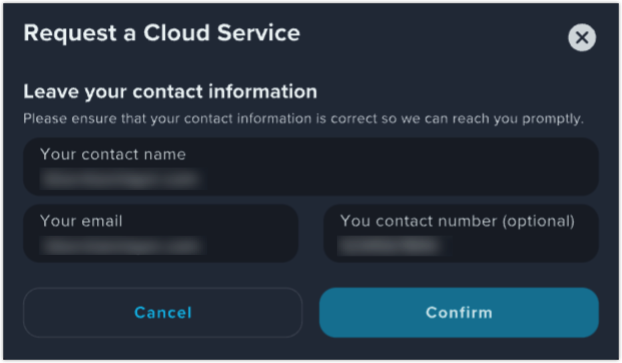Click the X icon in the dialog corner
The width and height of the screenshot is (622, 363).
pyautogui.click(x=582, y=38)
